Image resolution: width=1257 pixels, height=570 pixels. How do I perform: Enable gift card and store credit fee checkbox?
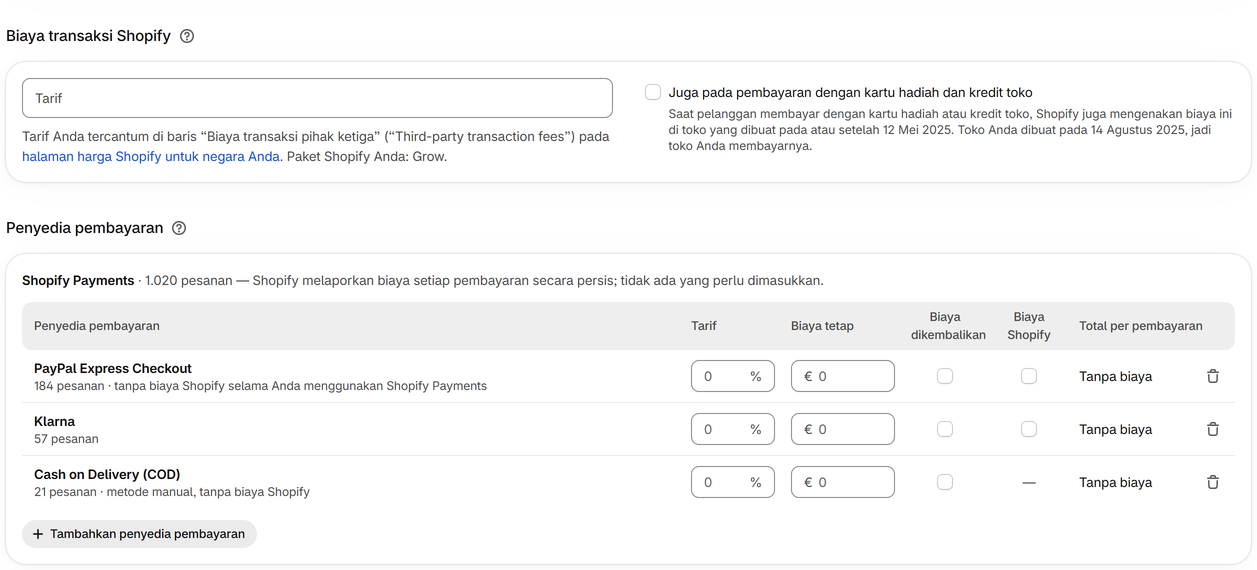(x=653, y=92)
